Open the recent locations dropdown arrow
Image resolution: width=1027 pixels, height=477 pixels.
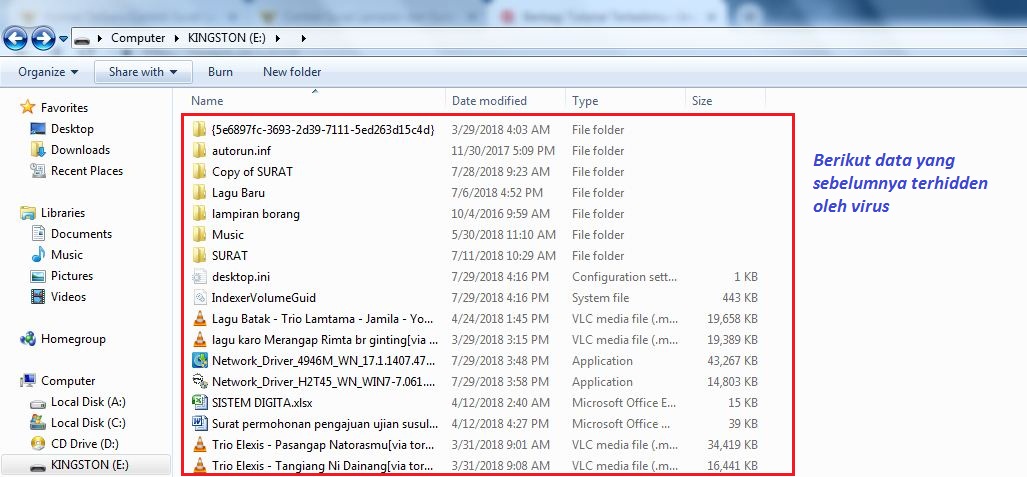(63, 39)
